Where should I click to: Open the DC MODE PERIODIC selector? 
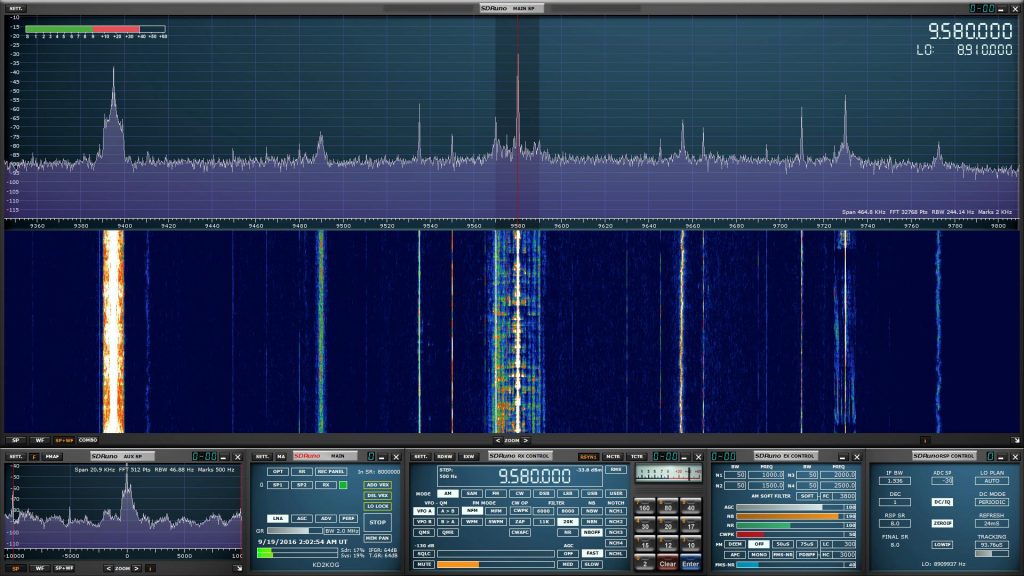point(992,502)
